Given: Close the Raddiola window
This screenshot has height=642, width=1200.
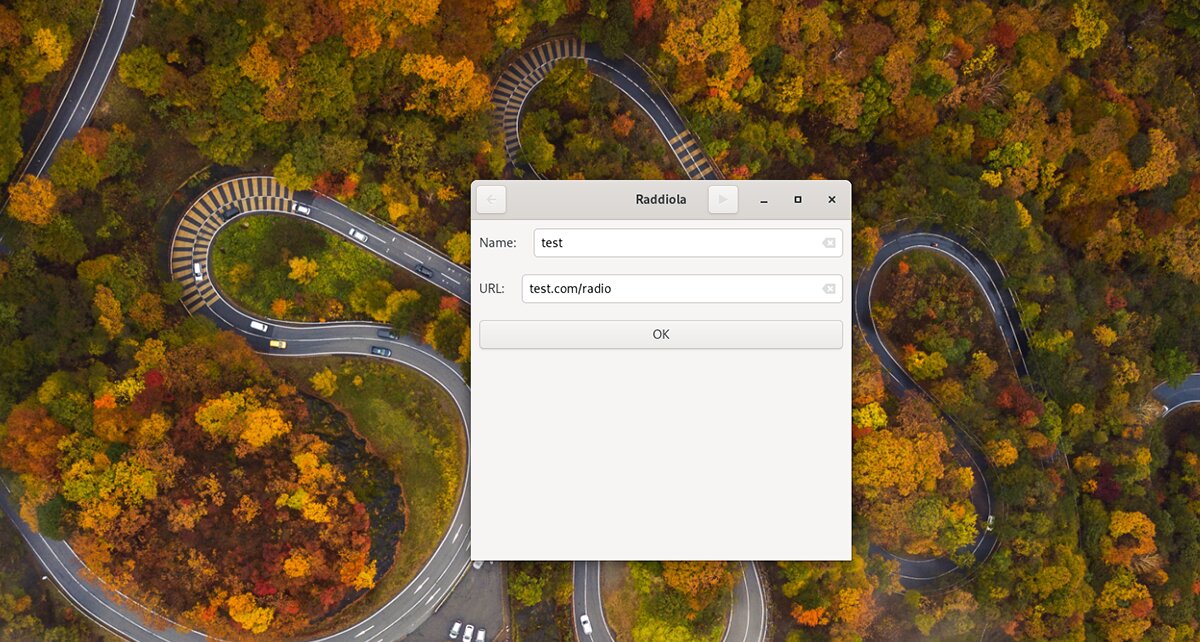Looking at the screenshot, I should [831, 200].
